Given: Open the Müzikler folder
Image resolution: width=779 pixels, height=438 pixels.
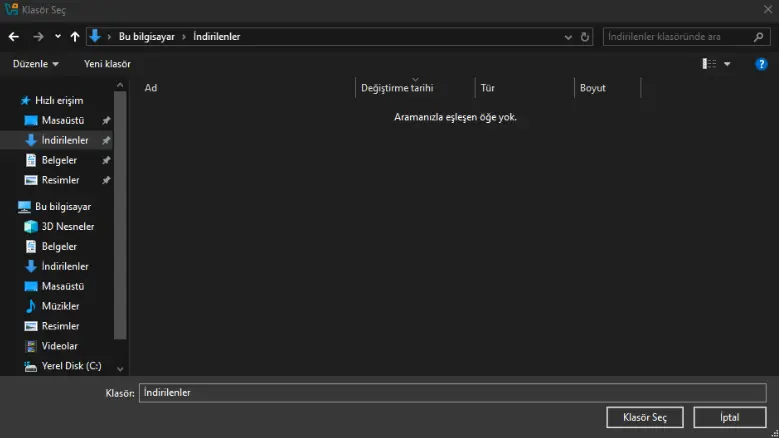Looking at the screenshot, I should click(x=60, y=306).
